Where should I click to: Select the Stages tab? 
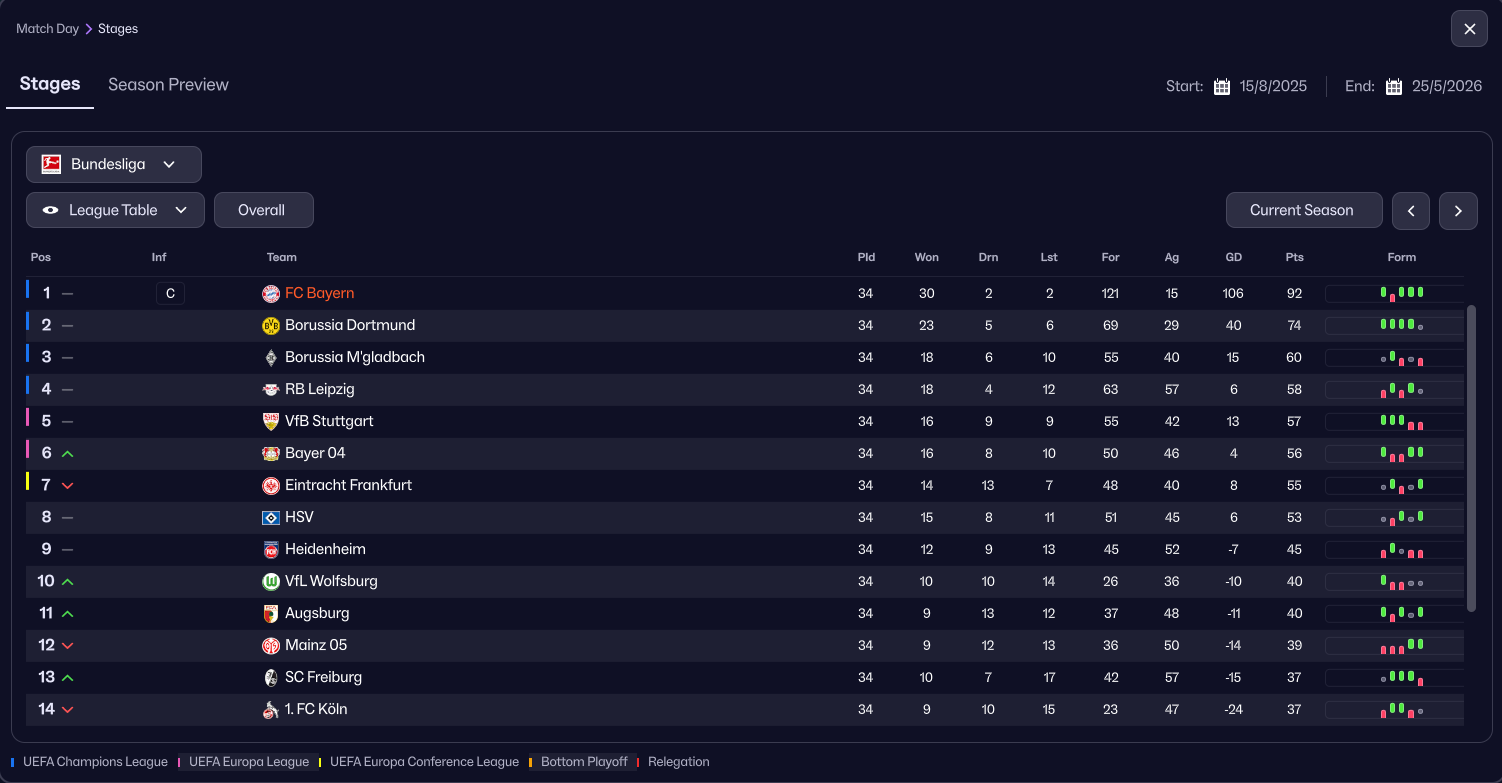click(50, 84)
